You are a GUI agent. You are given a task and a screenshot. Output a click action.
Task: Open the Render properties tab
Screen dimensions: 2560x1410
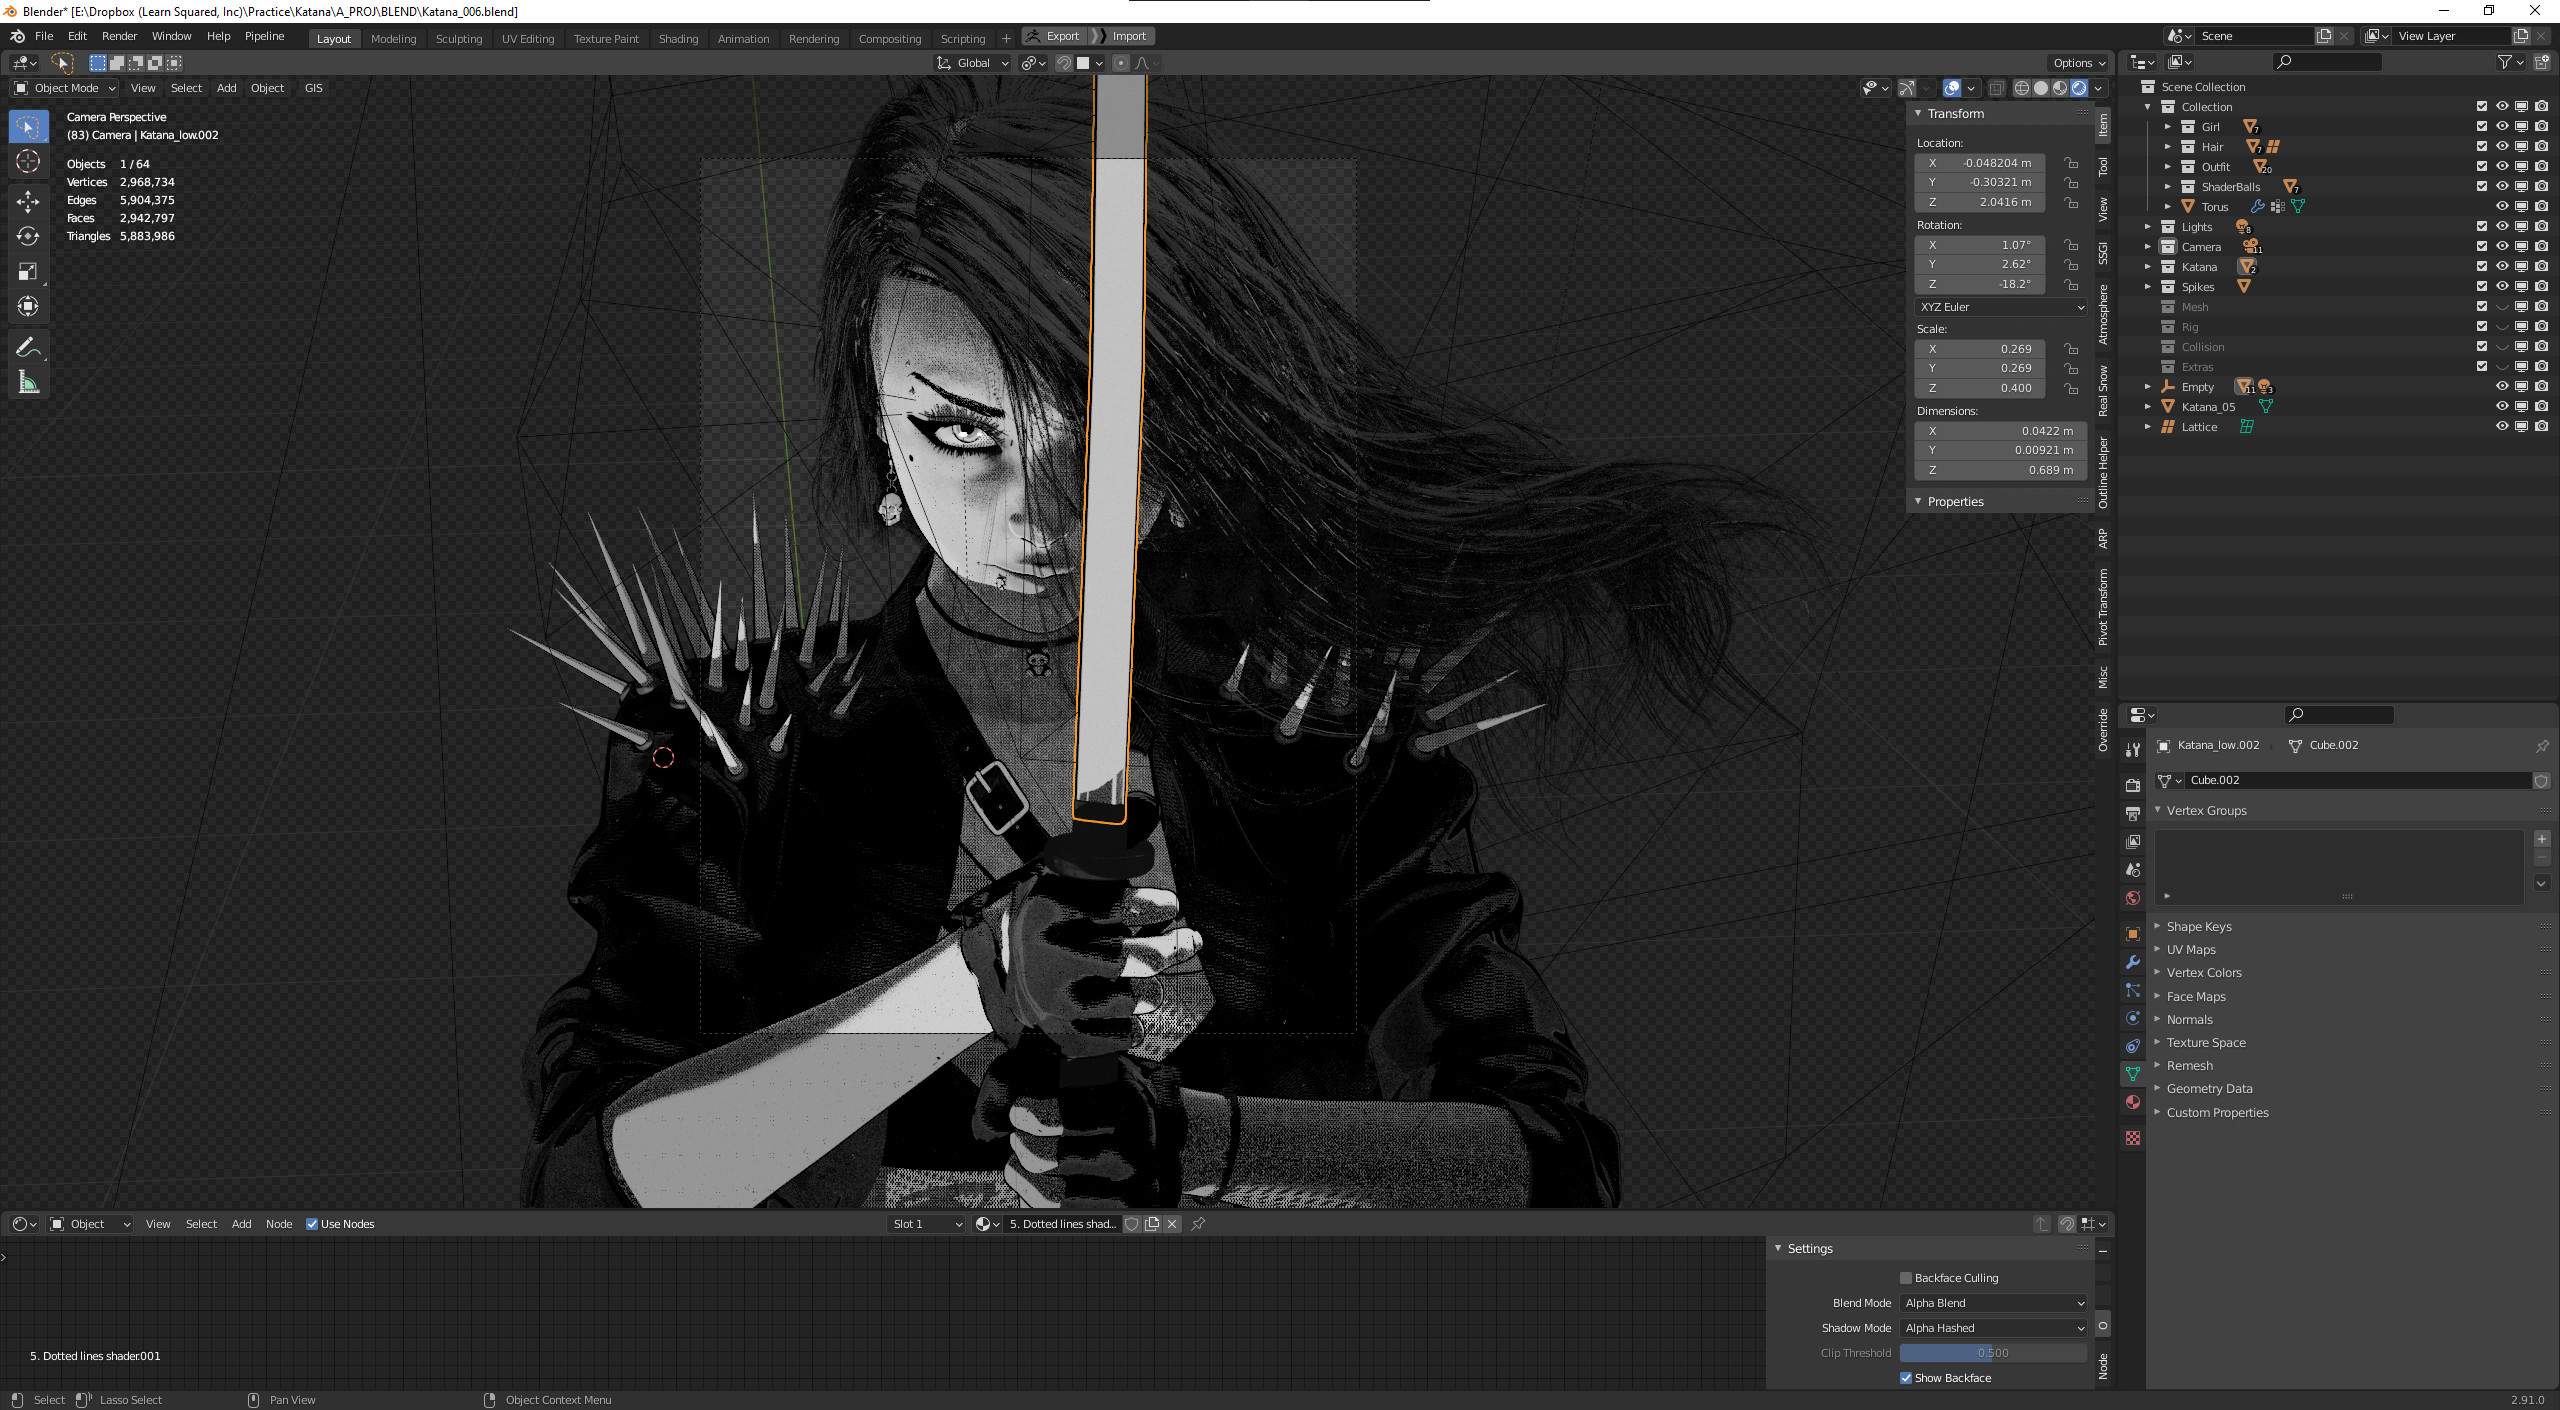[2133, 785]
